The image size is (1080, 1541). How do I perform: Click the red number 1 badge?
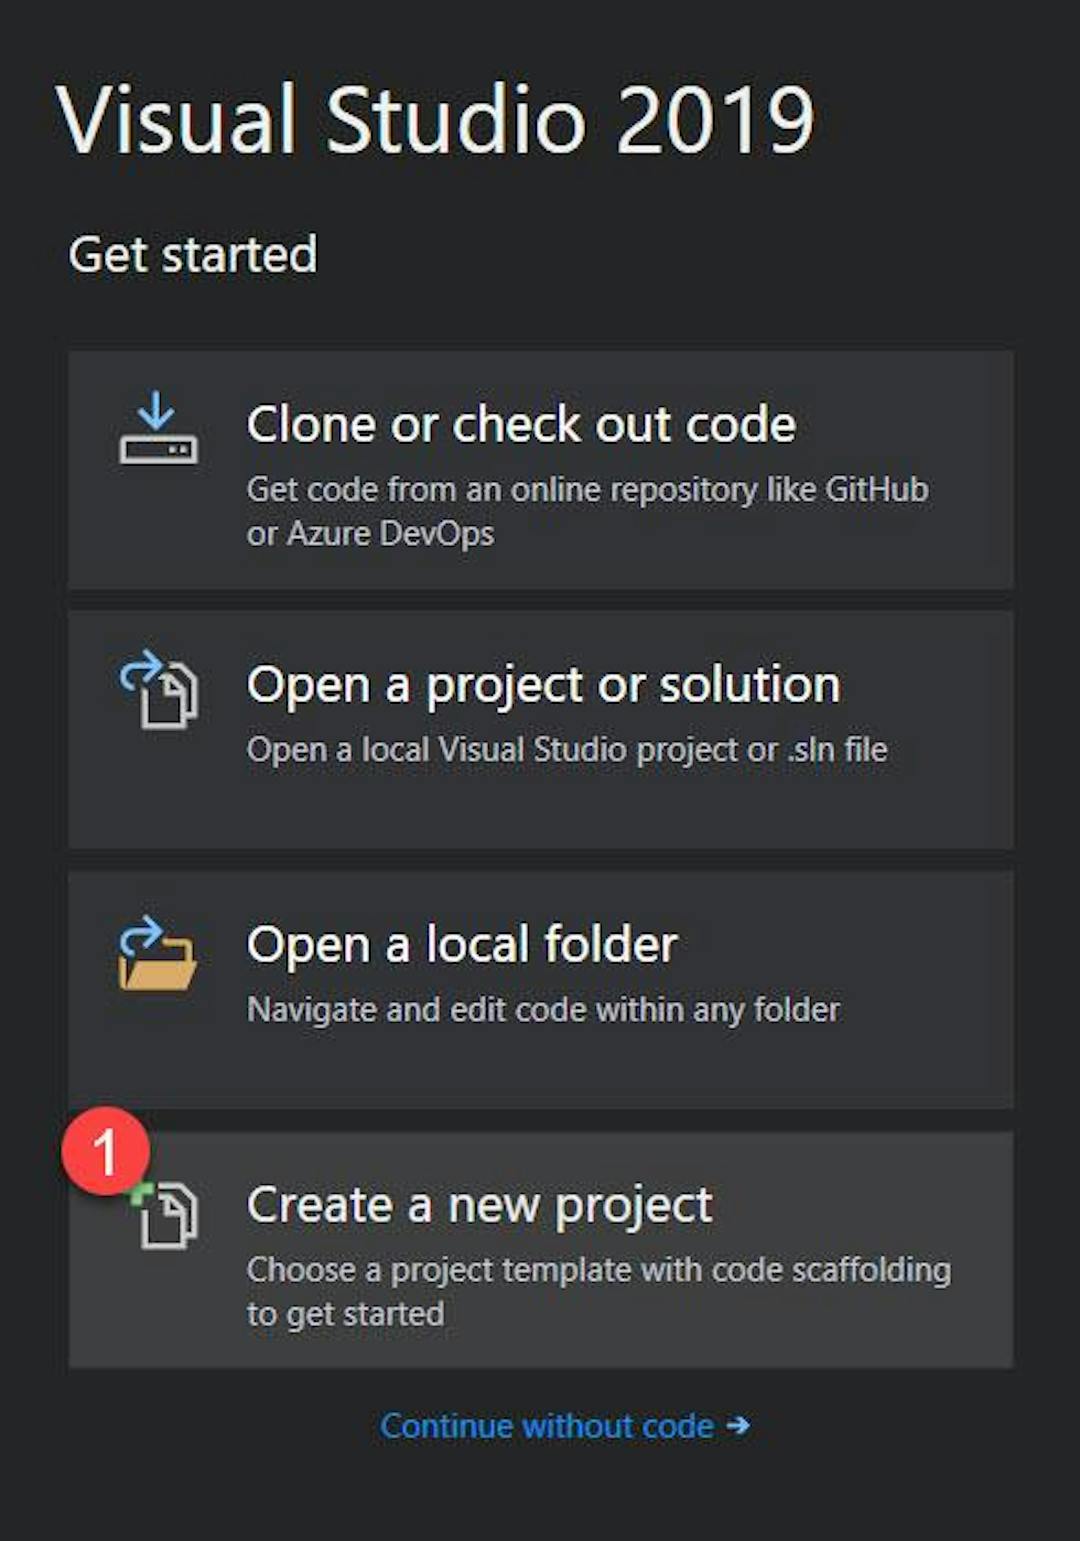(105, 1151)
